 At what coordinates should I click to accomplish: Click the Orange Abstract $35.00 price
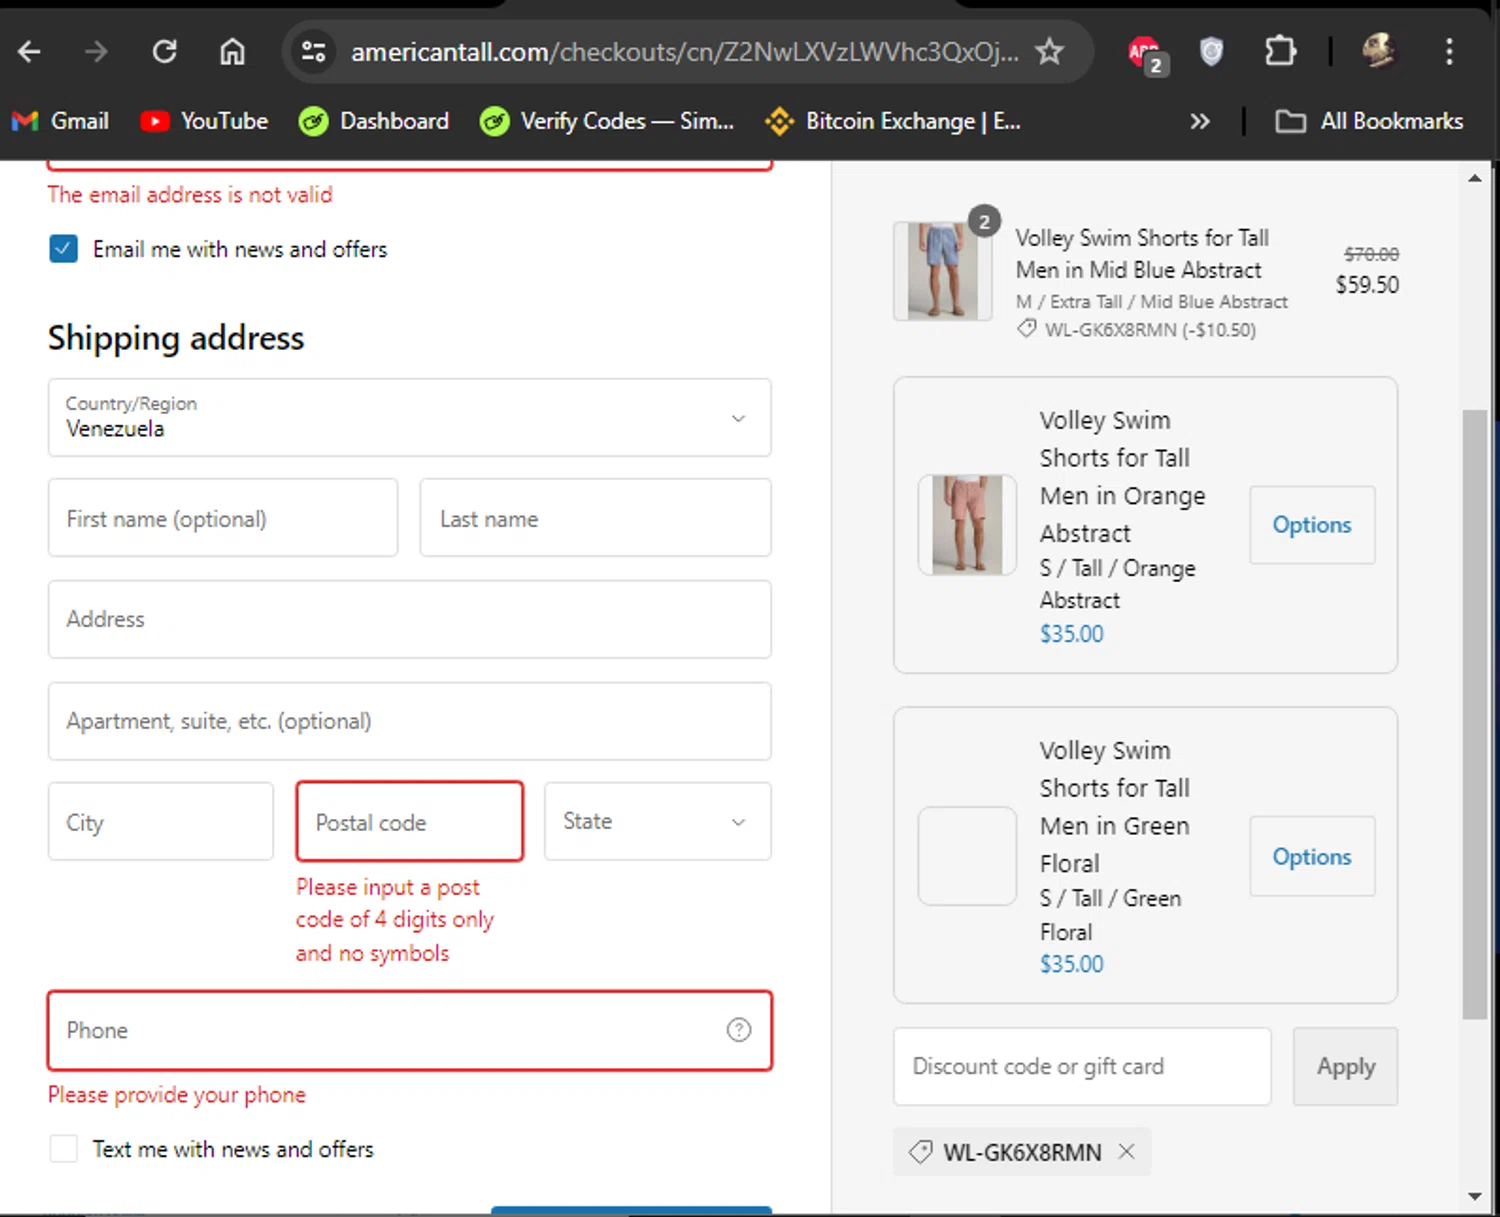1071,634
